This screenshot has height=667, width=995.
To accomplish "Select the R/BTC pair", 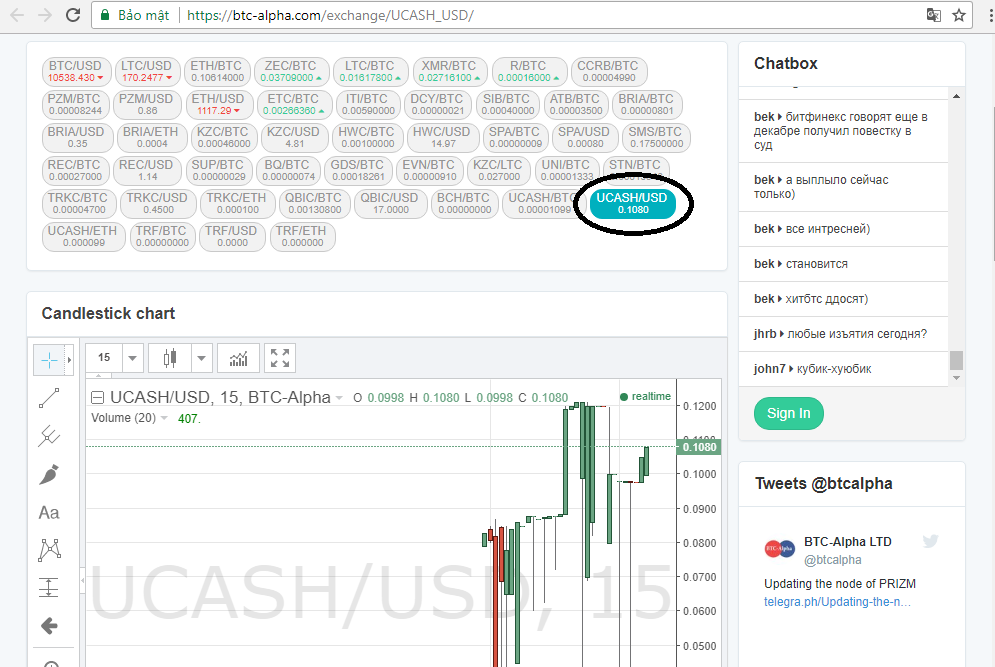I will coord(529,71).
